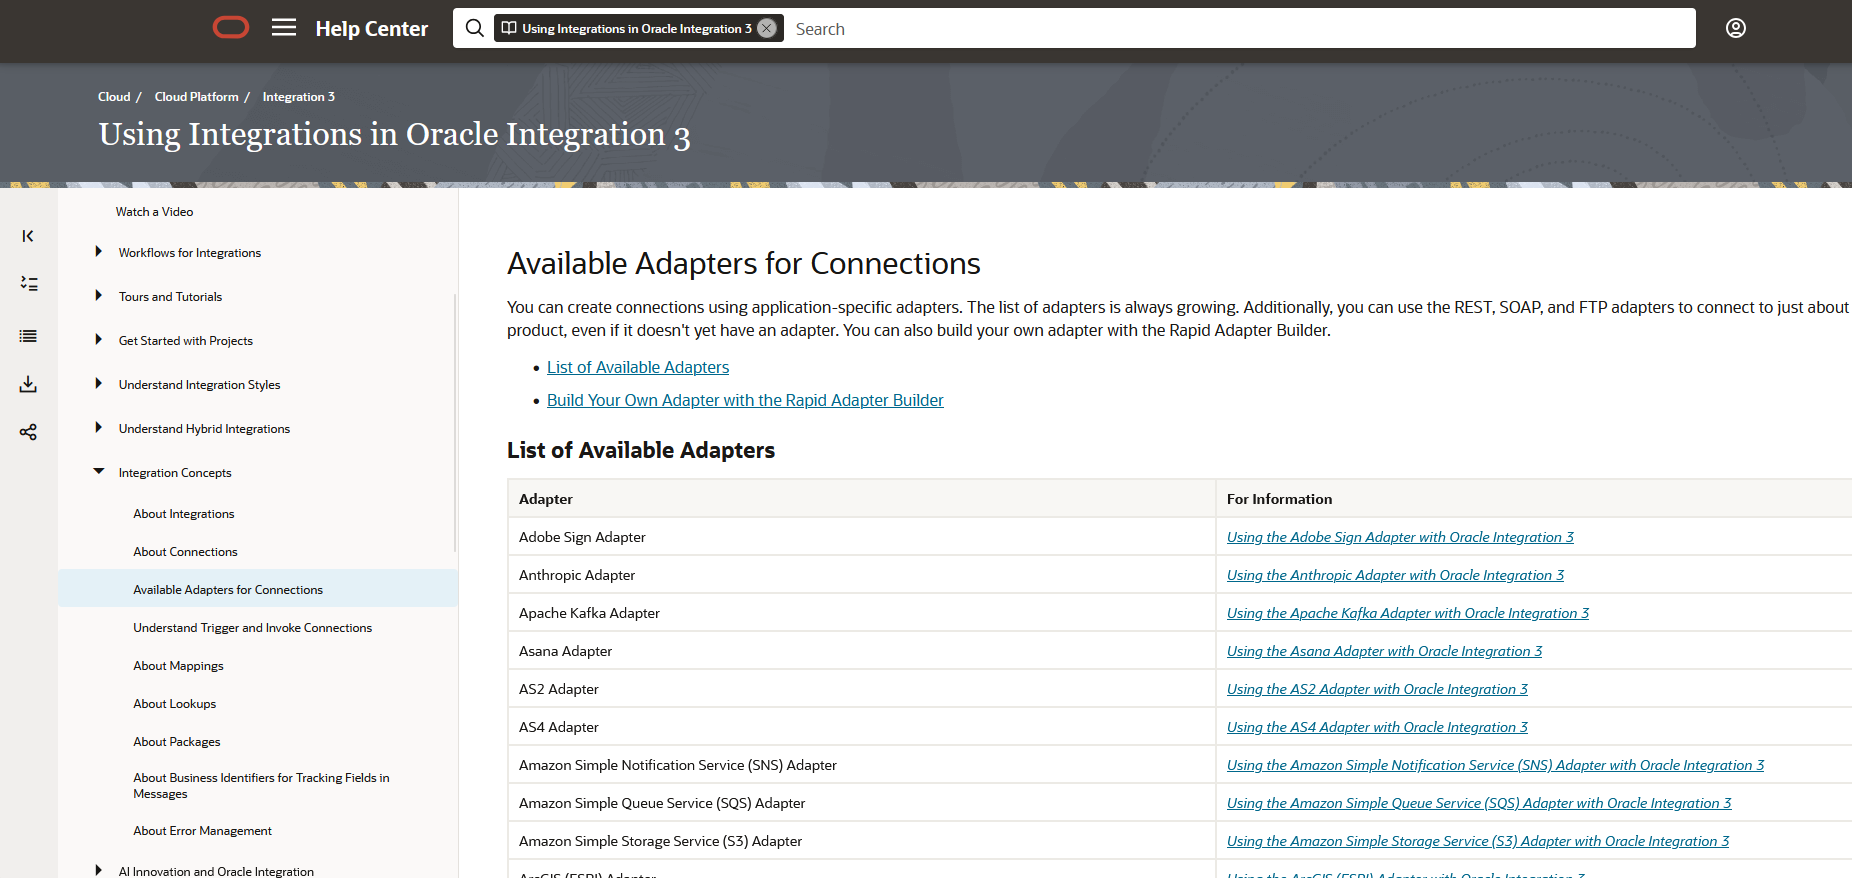The width and height of the screenshot is (1852, 878).
Task: Remove the book filter chip from search
Action: [767, 28]
